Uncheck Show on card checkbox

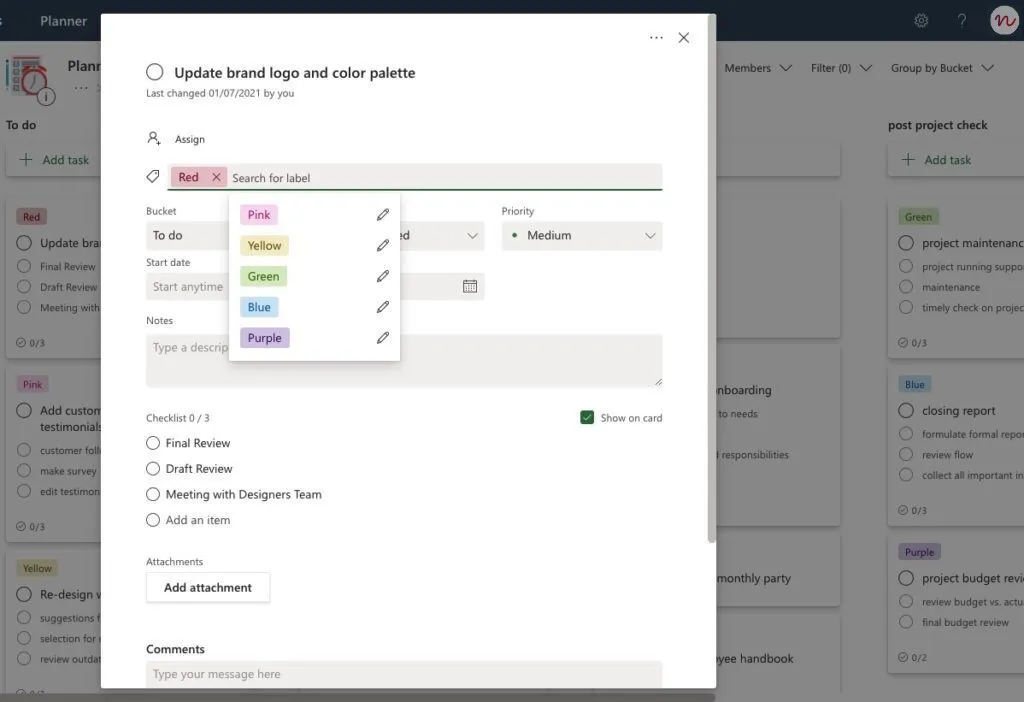(x=587, y=418)
